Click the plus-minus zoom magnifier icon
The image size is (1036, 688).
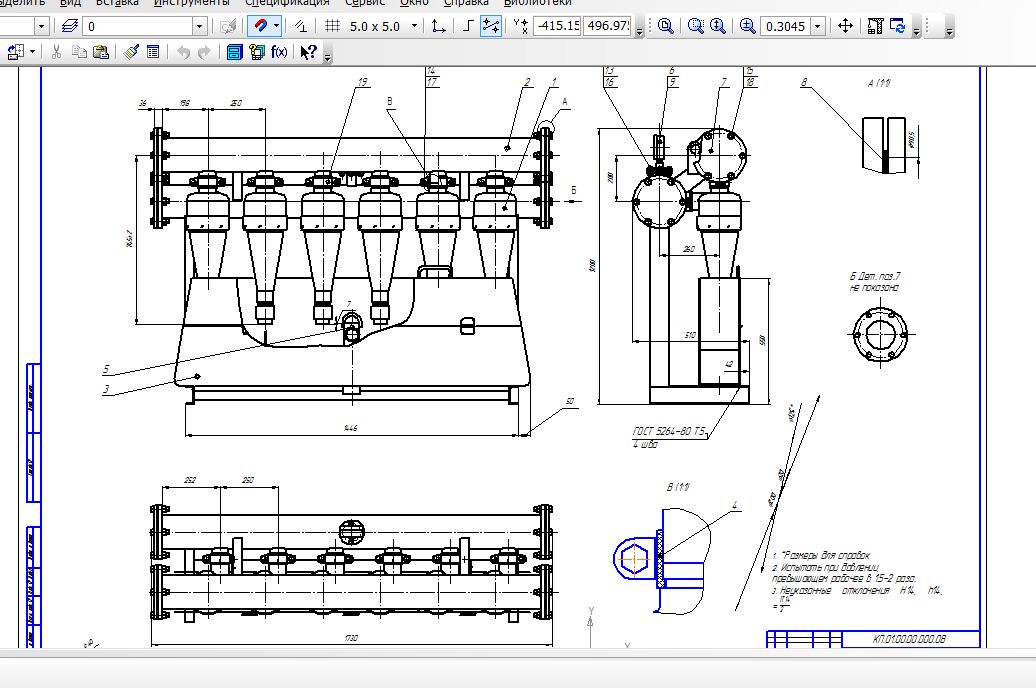pyautogui.click(x=747, y=26)
